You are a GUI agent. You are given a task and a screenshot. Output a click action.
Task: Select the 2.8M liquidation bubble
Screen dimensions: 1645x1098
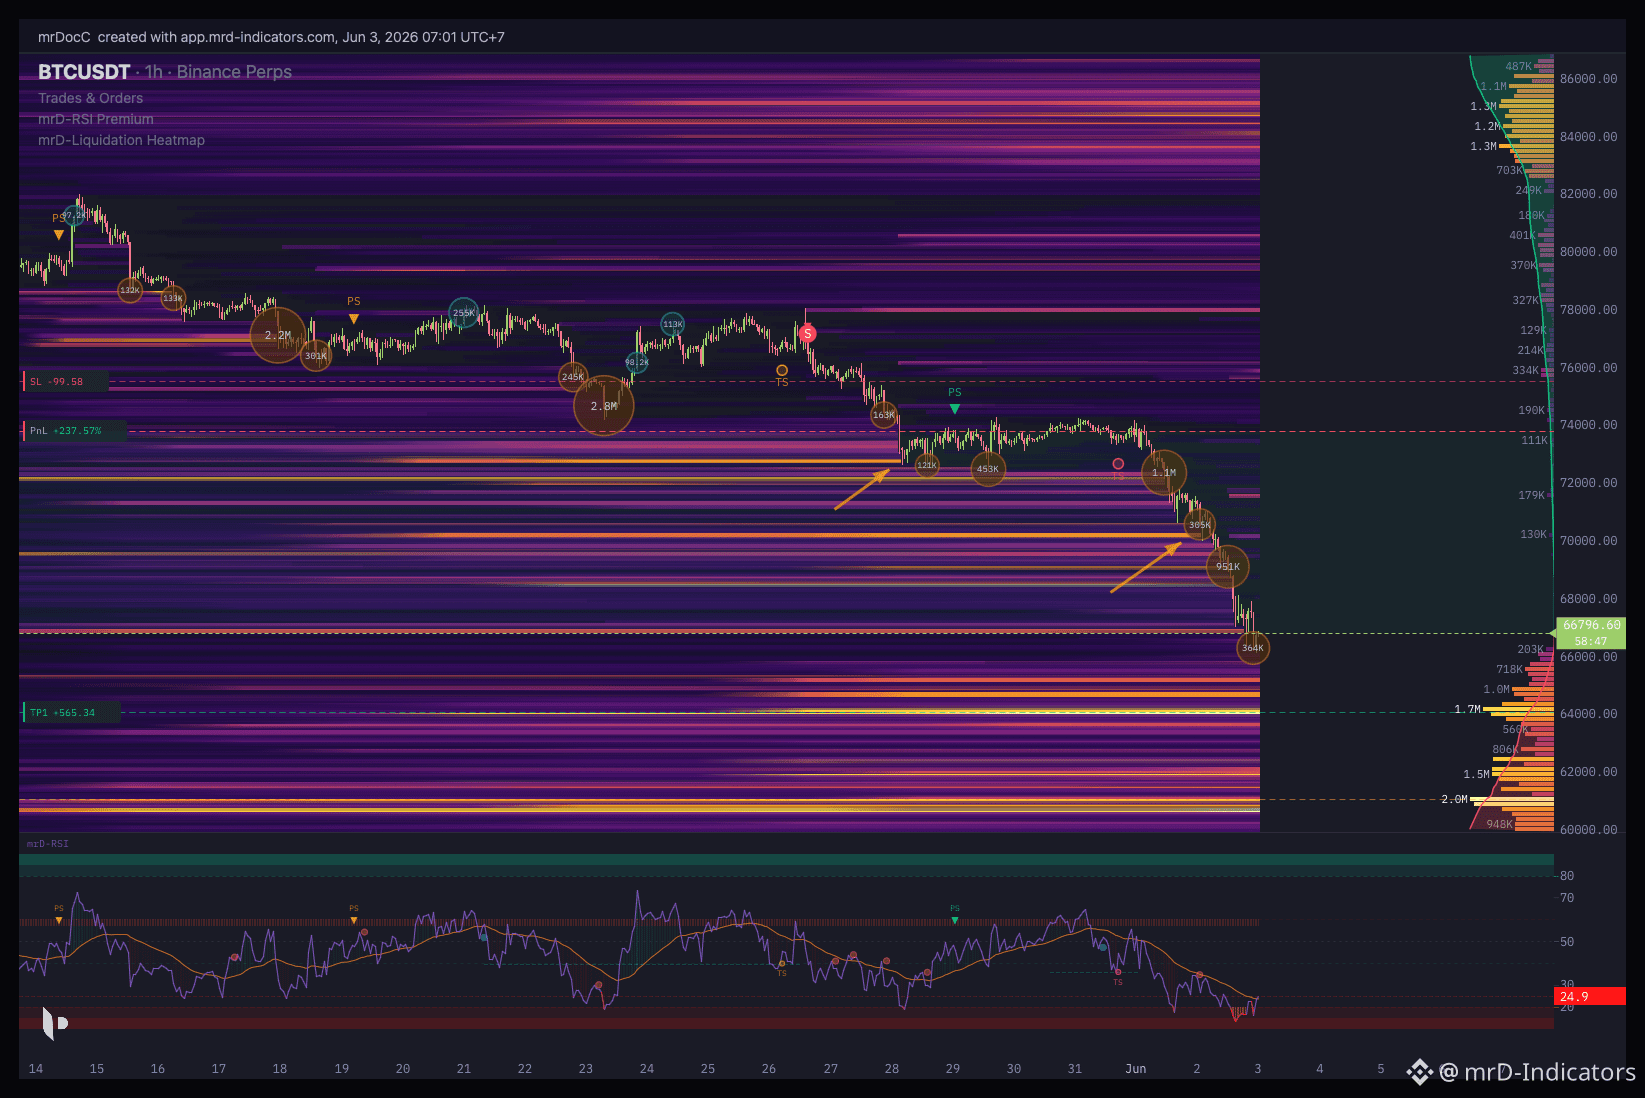[604, 406]
